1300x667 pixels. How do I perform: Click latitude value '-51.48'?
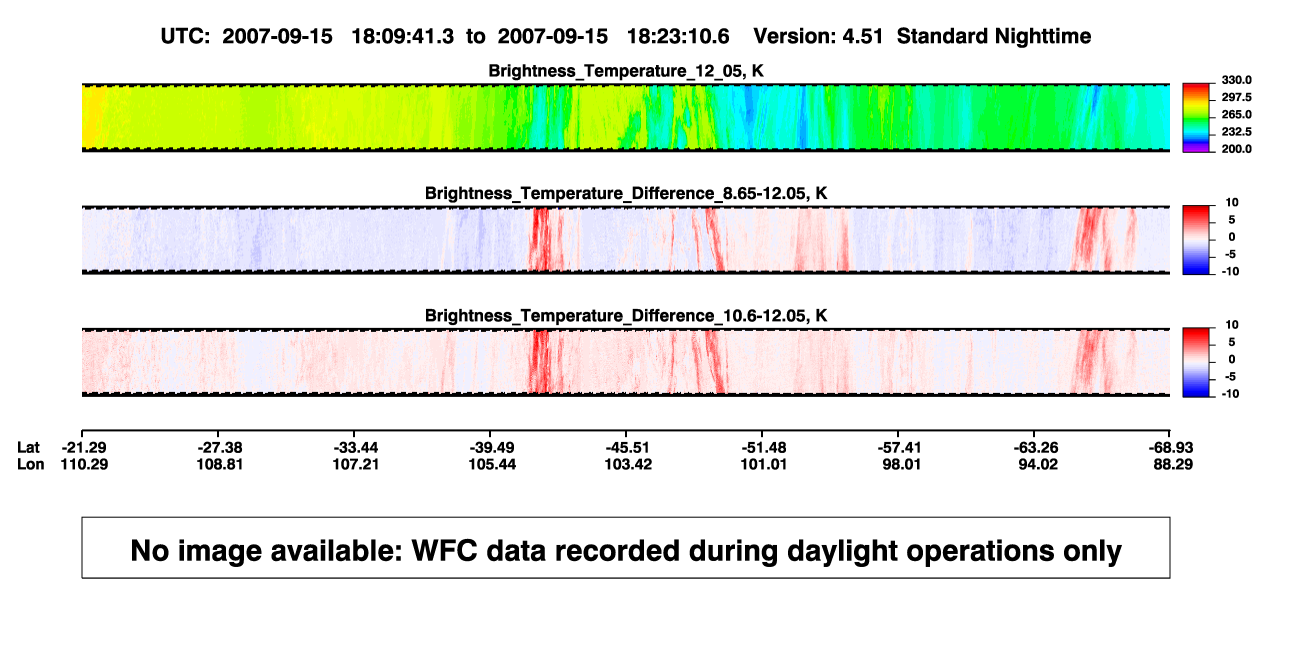pyautogui.click(x=763, y=447)
